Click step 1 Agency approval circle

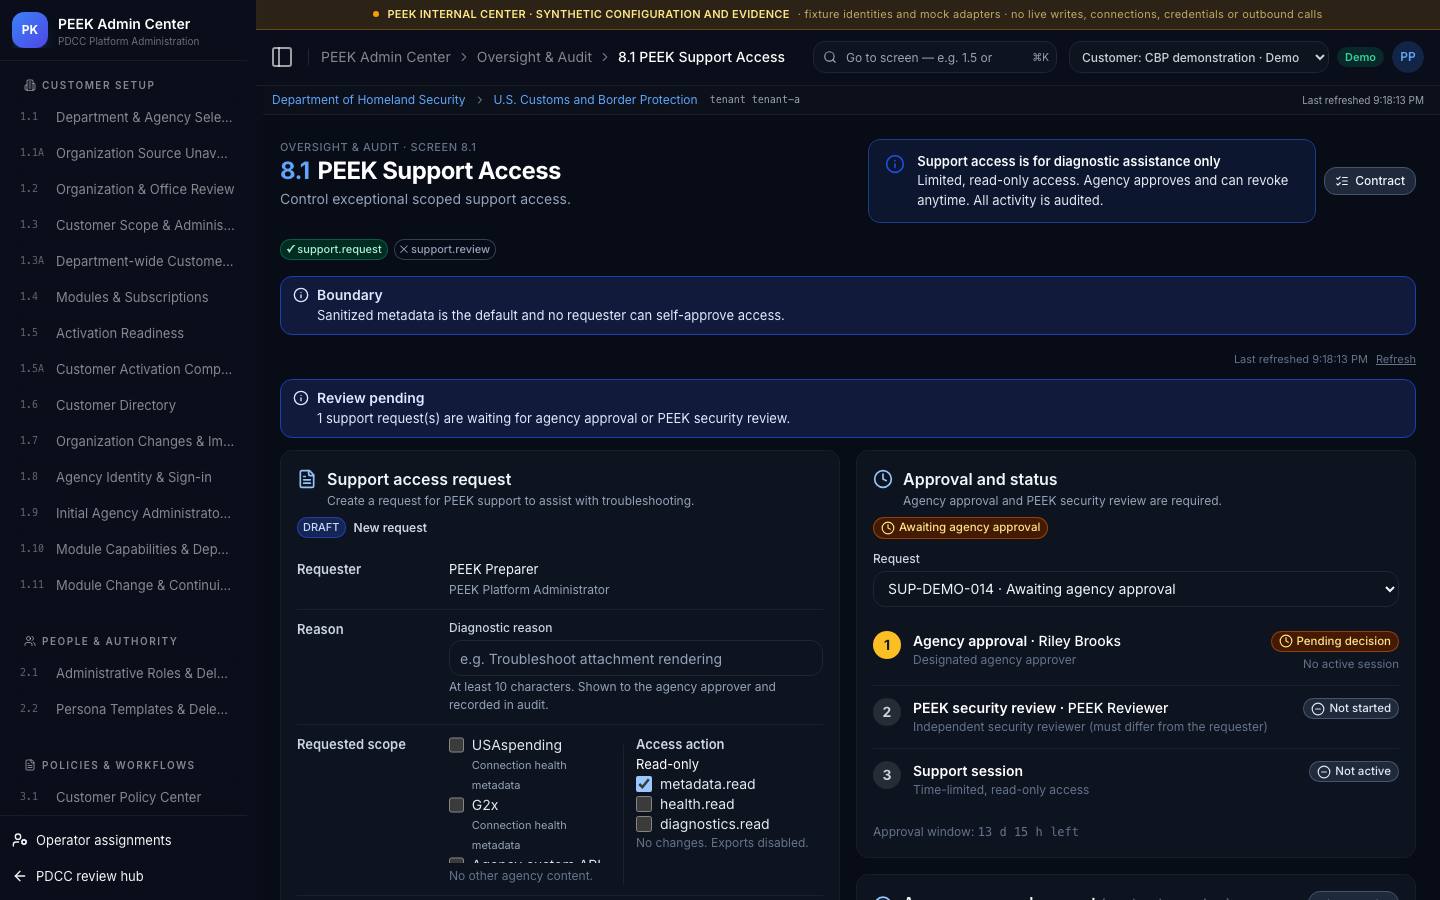click(887, 645)
